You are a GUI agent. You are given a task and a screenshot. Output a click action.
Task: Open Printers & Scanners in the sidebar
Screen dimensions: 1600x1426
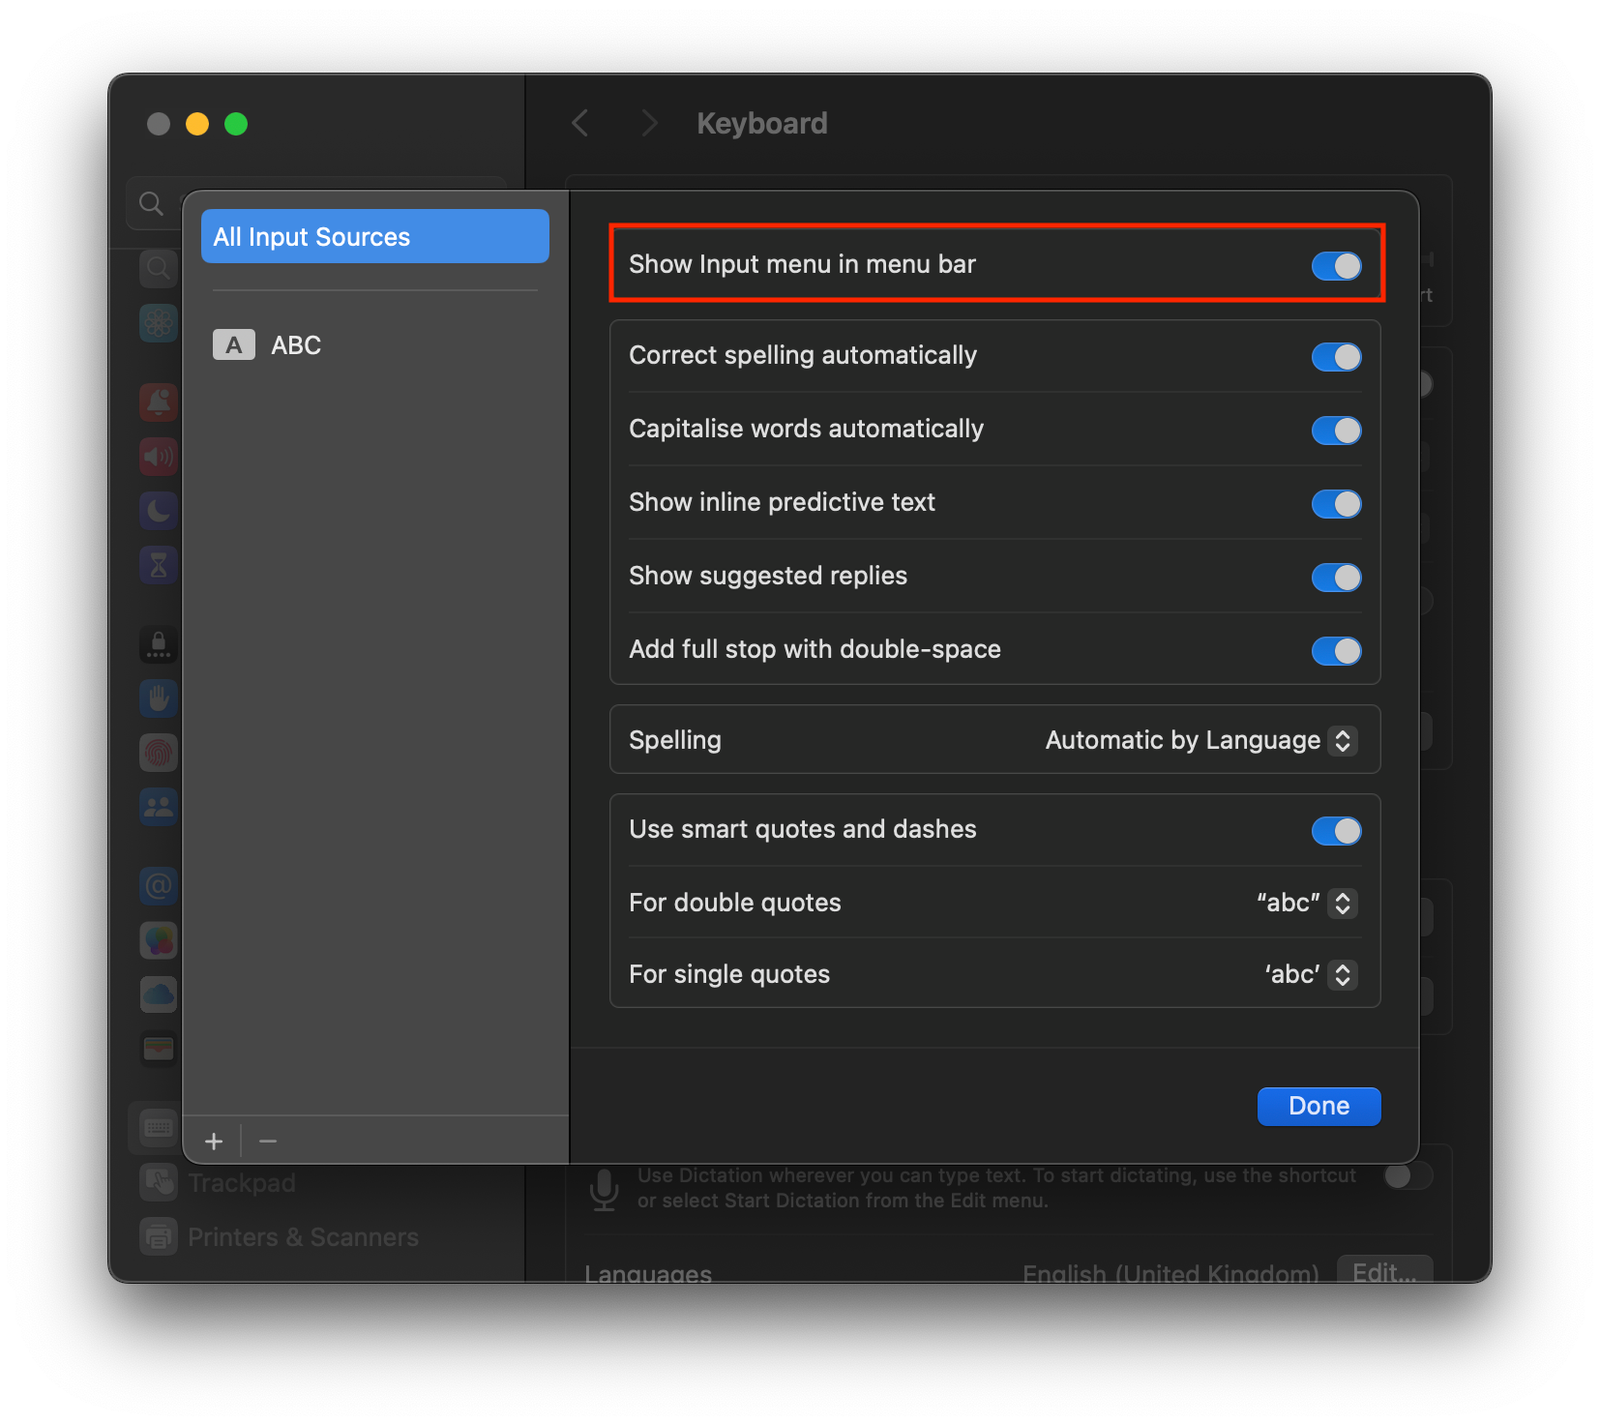[x=303, y=1237]
